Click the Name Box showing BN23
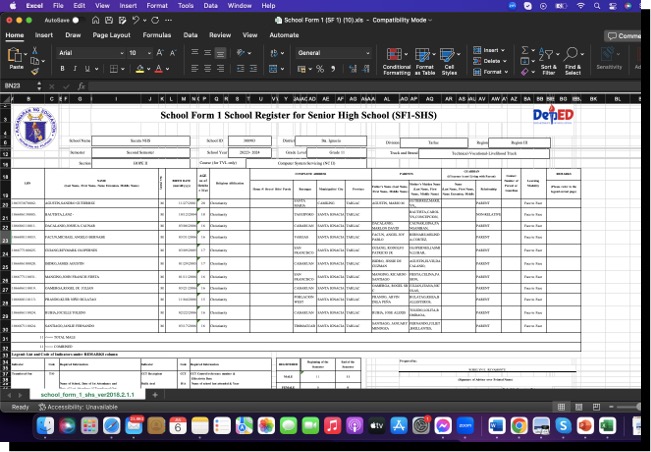 click(20, 86)
